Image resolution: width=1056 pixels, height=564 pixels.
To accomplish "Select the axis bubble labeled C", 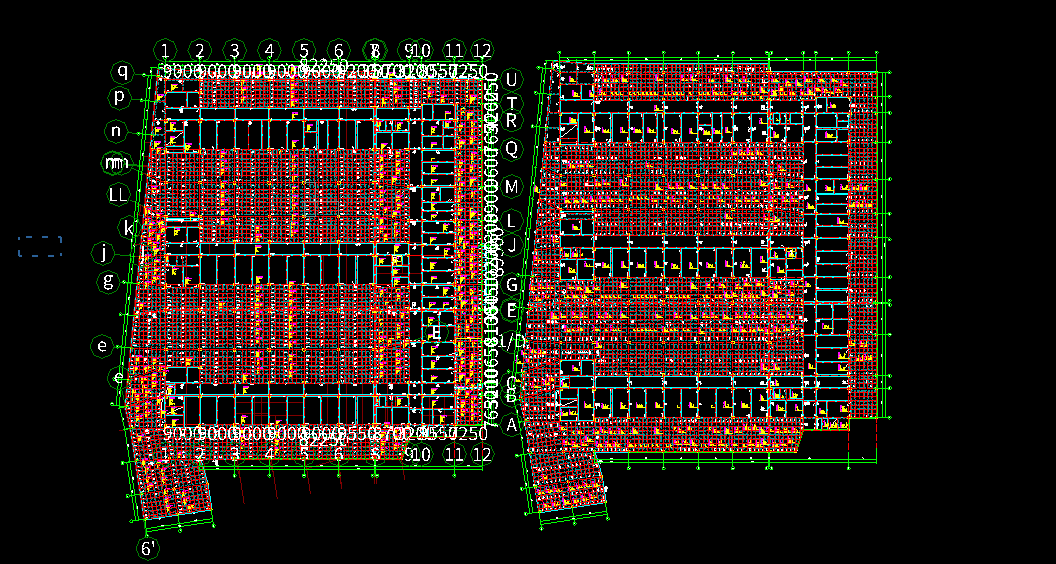I will point(511,383).
